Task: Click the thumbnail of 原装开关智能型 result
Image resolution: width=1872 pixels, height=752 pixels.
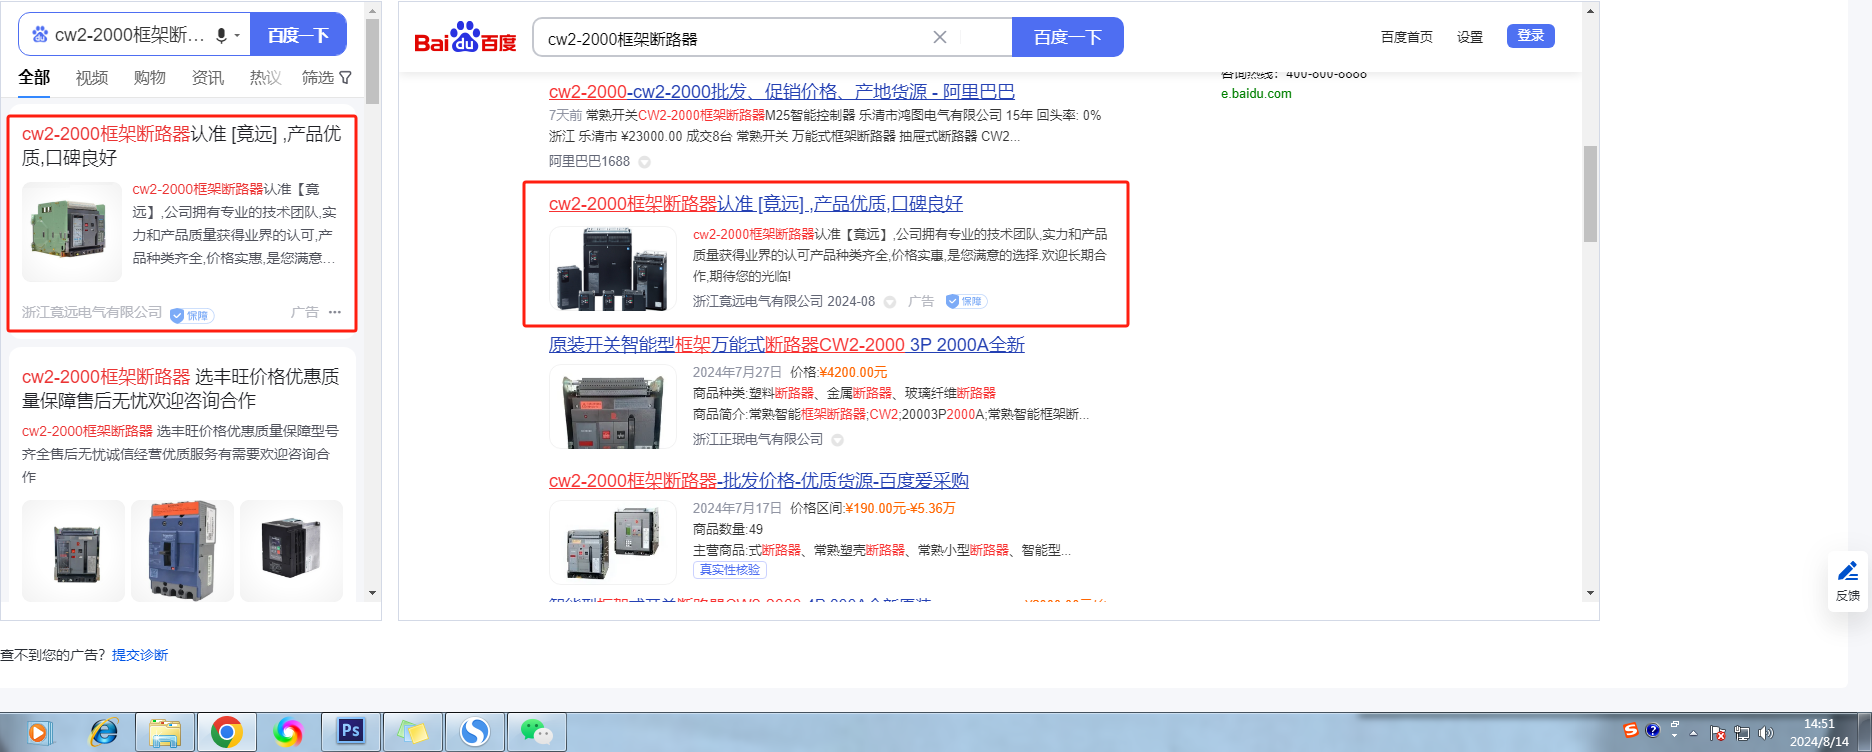Action: point(613,407)
